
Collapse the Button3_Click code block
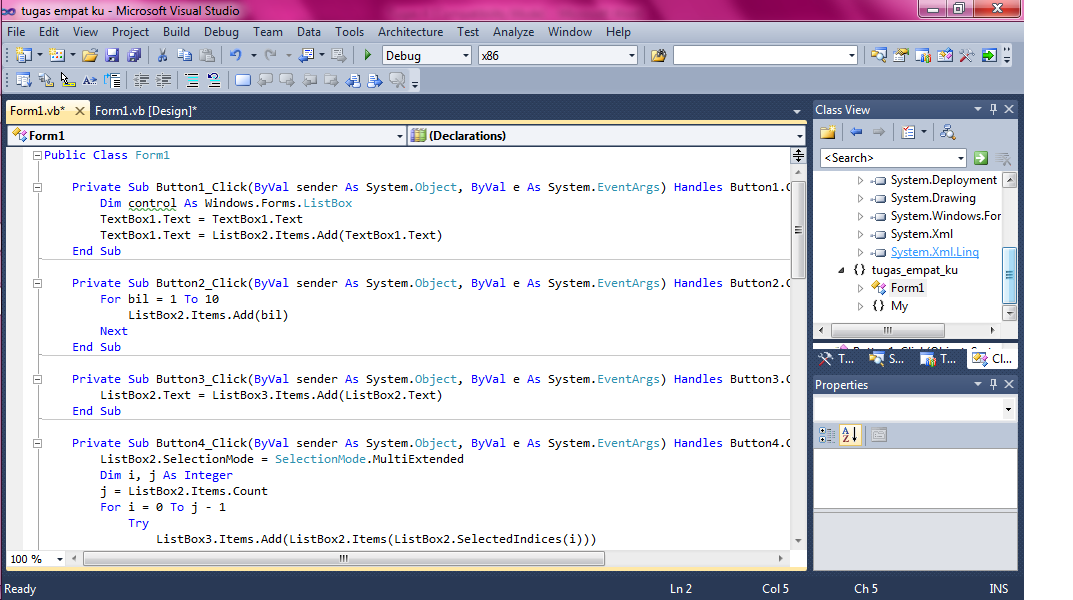click(38, 379)
